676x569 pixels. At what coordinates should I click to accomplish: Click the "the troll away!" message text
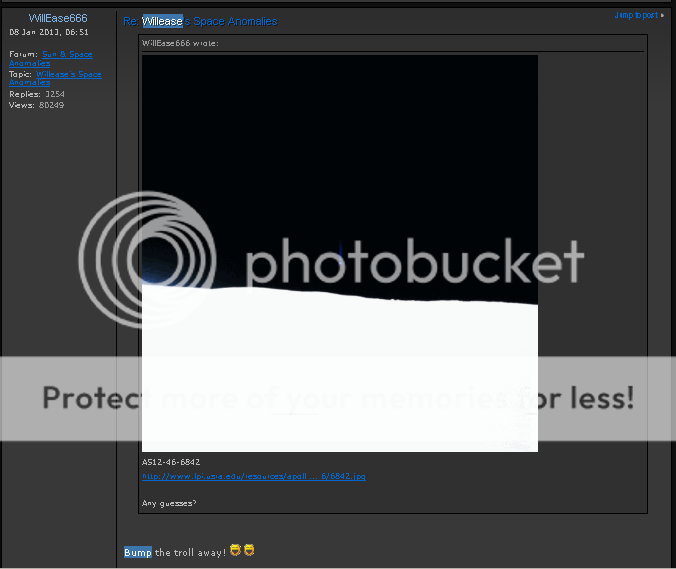190,553
